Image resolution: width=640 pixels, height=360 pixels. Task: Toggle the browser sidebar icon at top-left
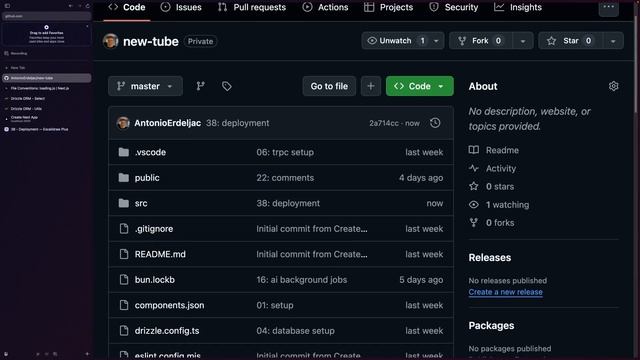pyautogui.click(x=7, y=6)
